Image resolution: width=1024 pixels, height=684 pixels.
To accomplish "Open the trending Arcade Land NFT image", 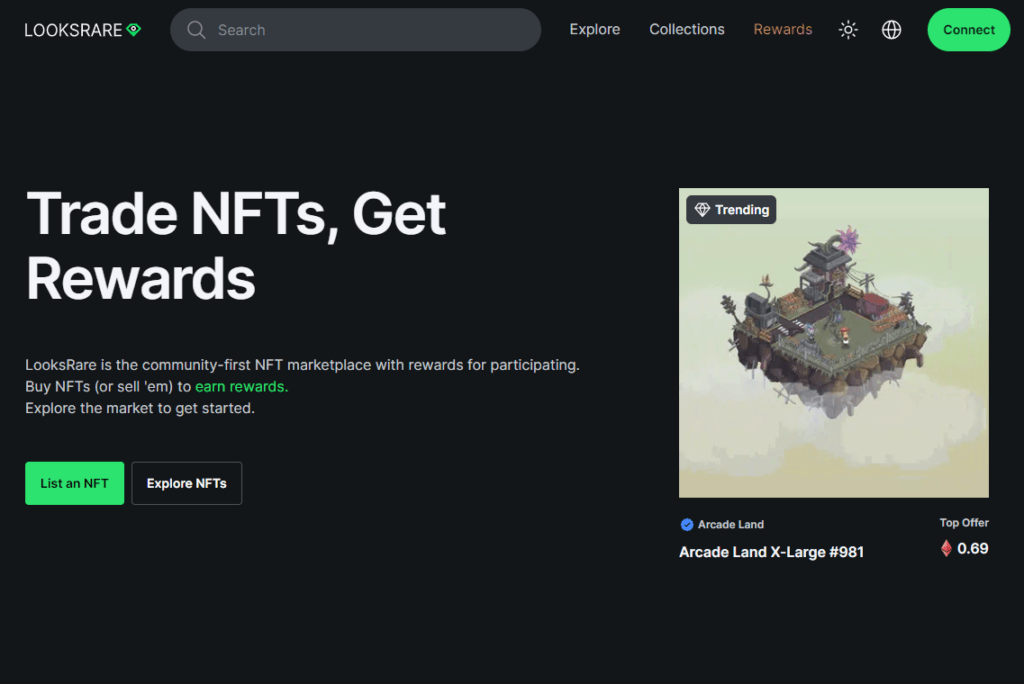I will click(833, 343).
